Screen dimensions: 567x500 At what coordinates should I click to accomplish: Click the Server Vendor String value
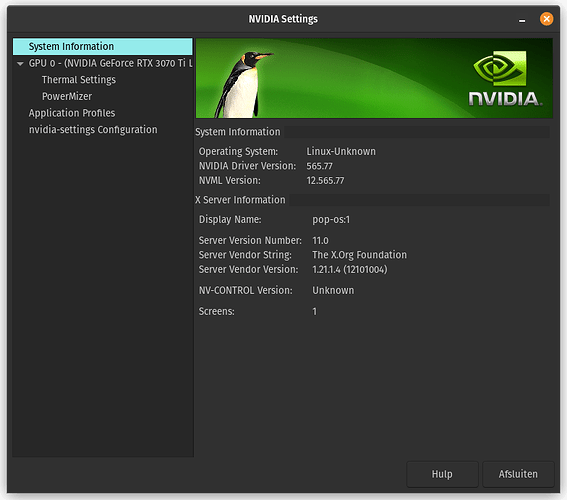(x=359, y=255)
